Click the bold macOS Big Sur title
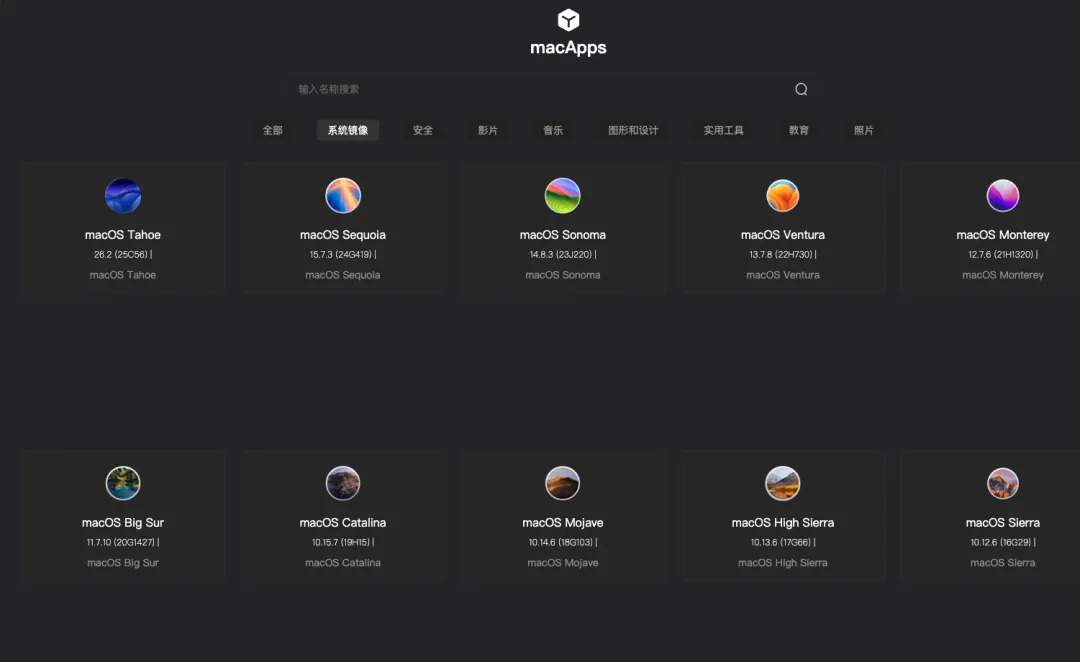This screenshot has height=662, width=1080. pyautogui.click(x=123, y=523)
